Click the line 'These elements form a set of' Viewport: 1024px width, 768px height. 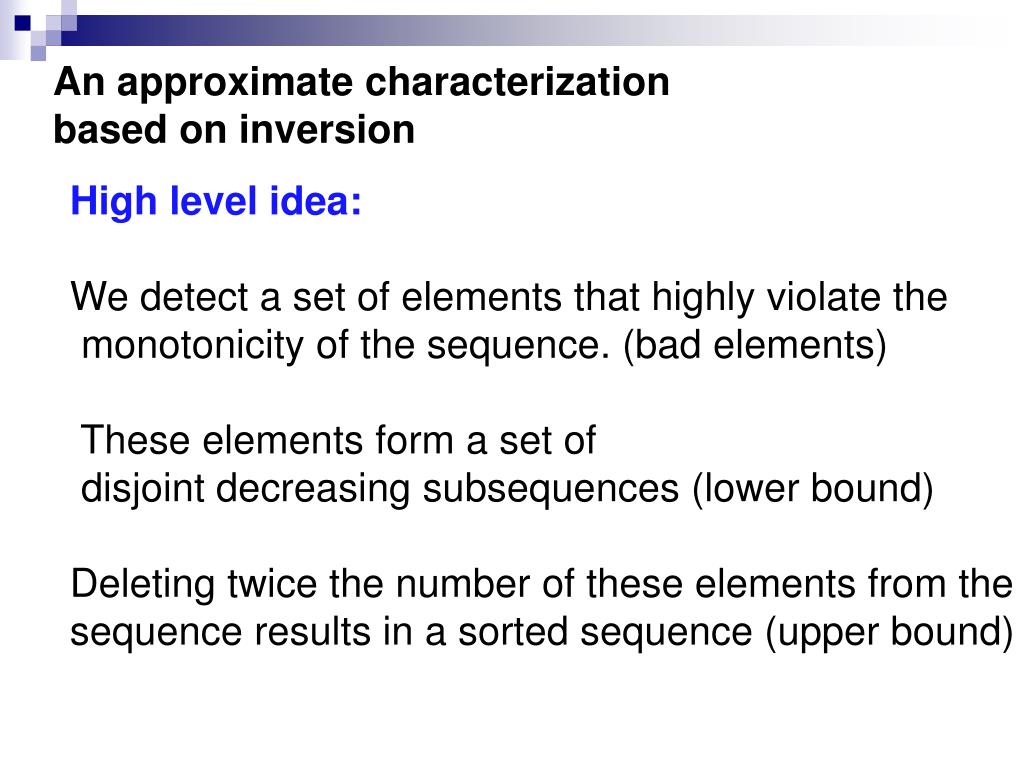coord(338,440)
